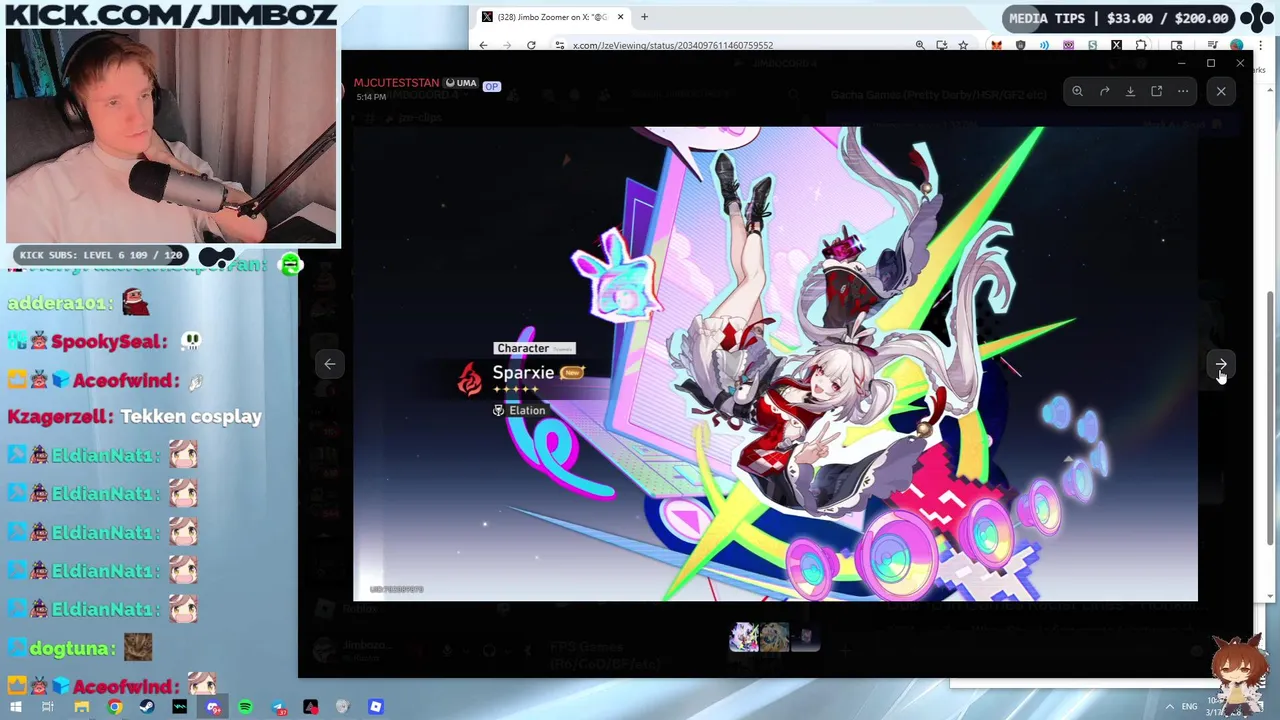Expand the system tray hidden icons chevron
The width and height of the screenshot is (1280, 720).
pyautogui.click(x=1168, y=706)
